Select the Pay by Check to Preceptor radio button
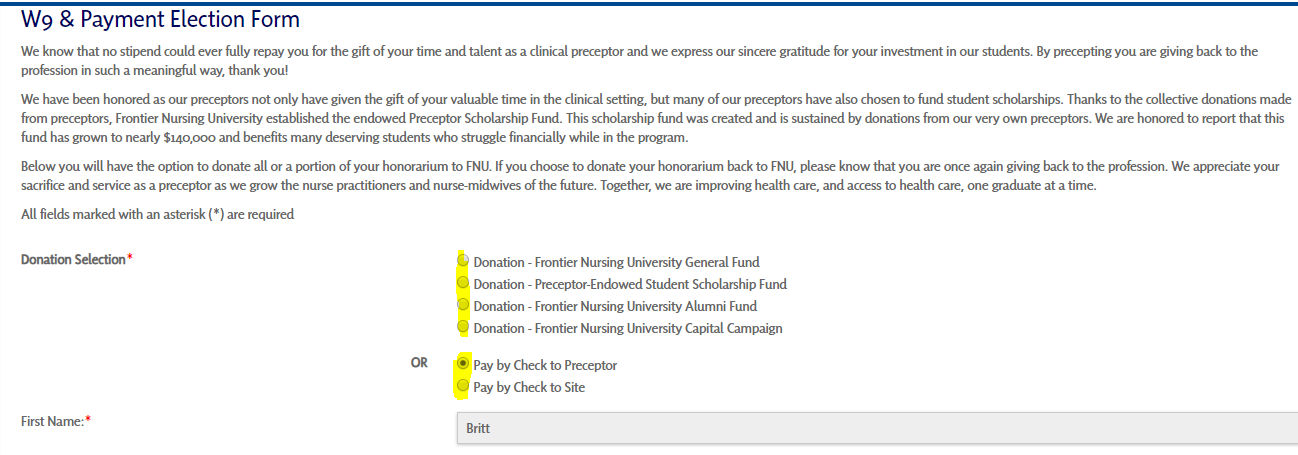The image size is (1298, 455). tap(462, 364)
